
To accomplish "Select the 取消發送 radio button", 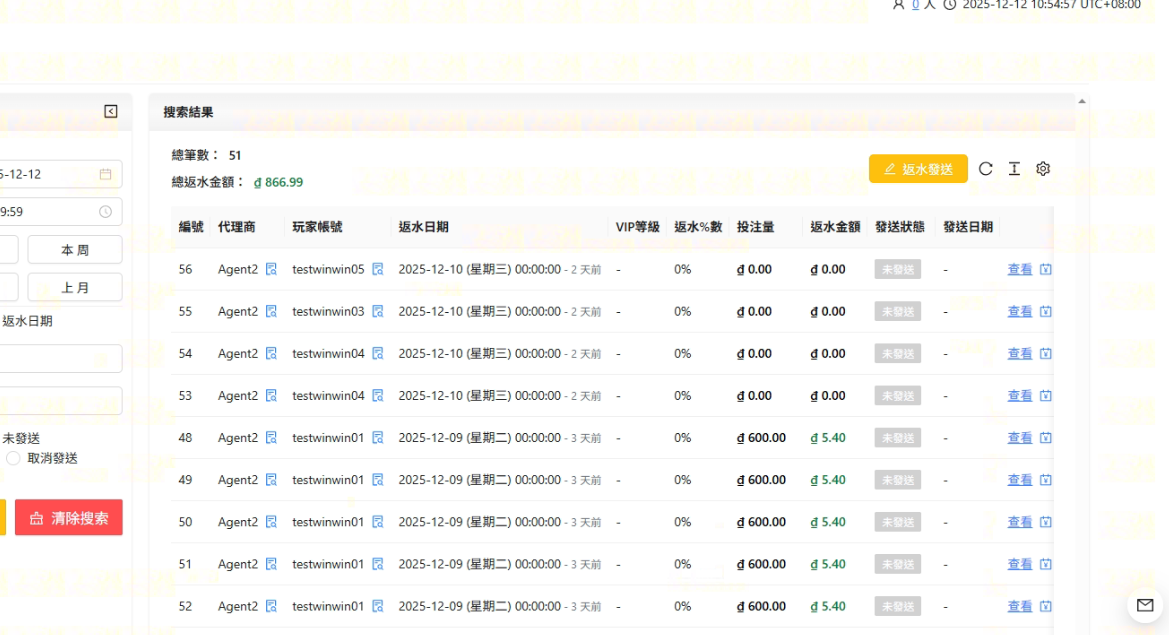I will tap(13, 458).
